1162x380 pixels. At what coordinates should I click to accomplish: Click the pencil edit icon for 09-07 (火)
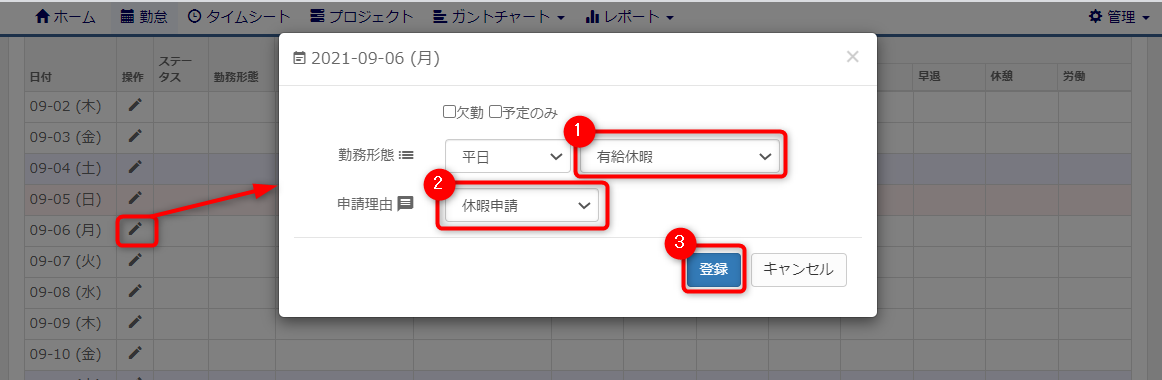pos(134,260)
